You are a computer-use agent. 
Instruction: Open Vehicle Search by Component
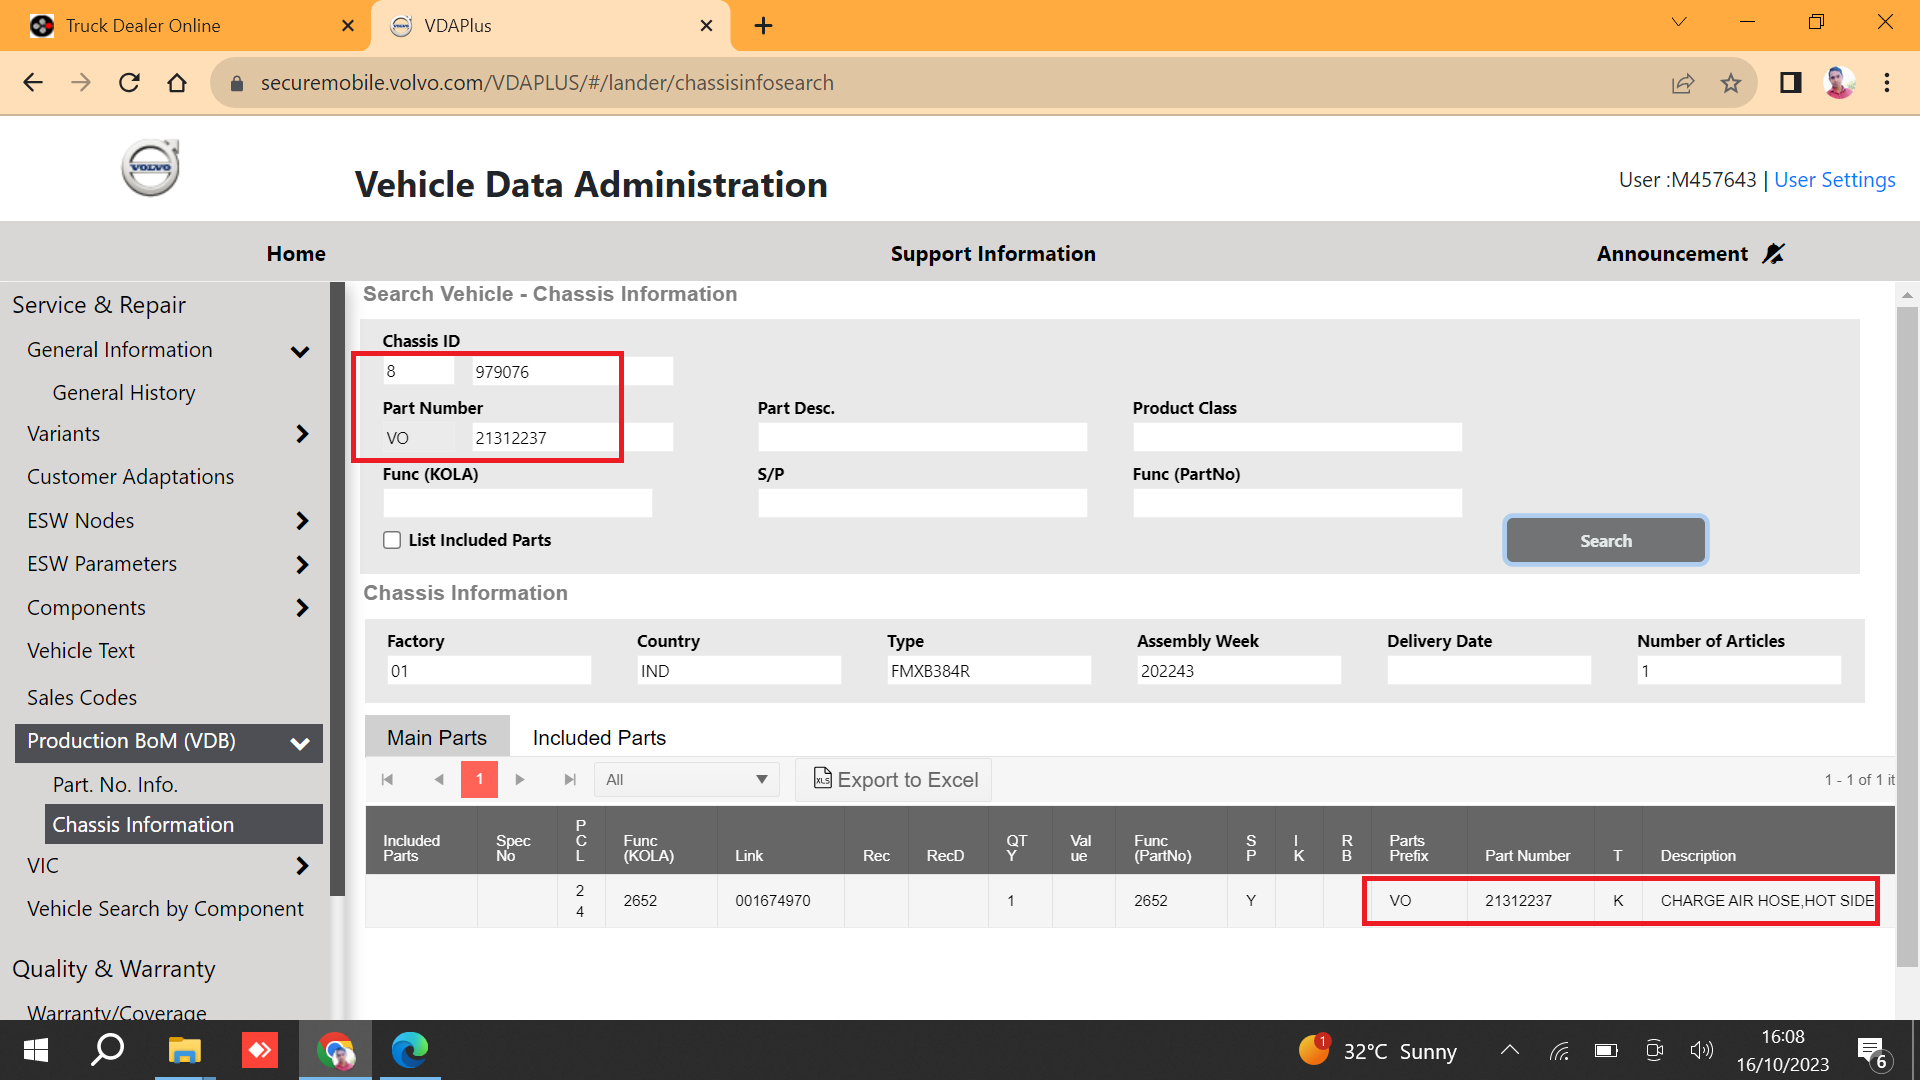click(x=165, y=909)
